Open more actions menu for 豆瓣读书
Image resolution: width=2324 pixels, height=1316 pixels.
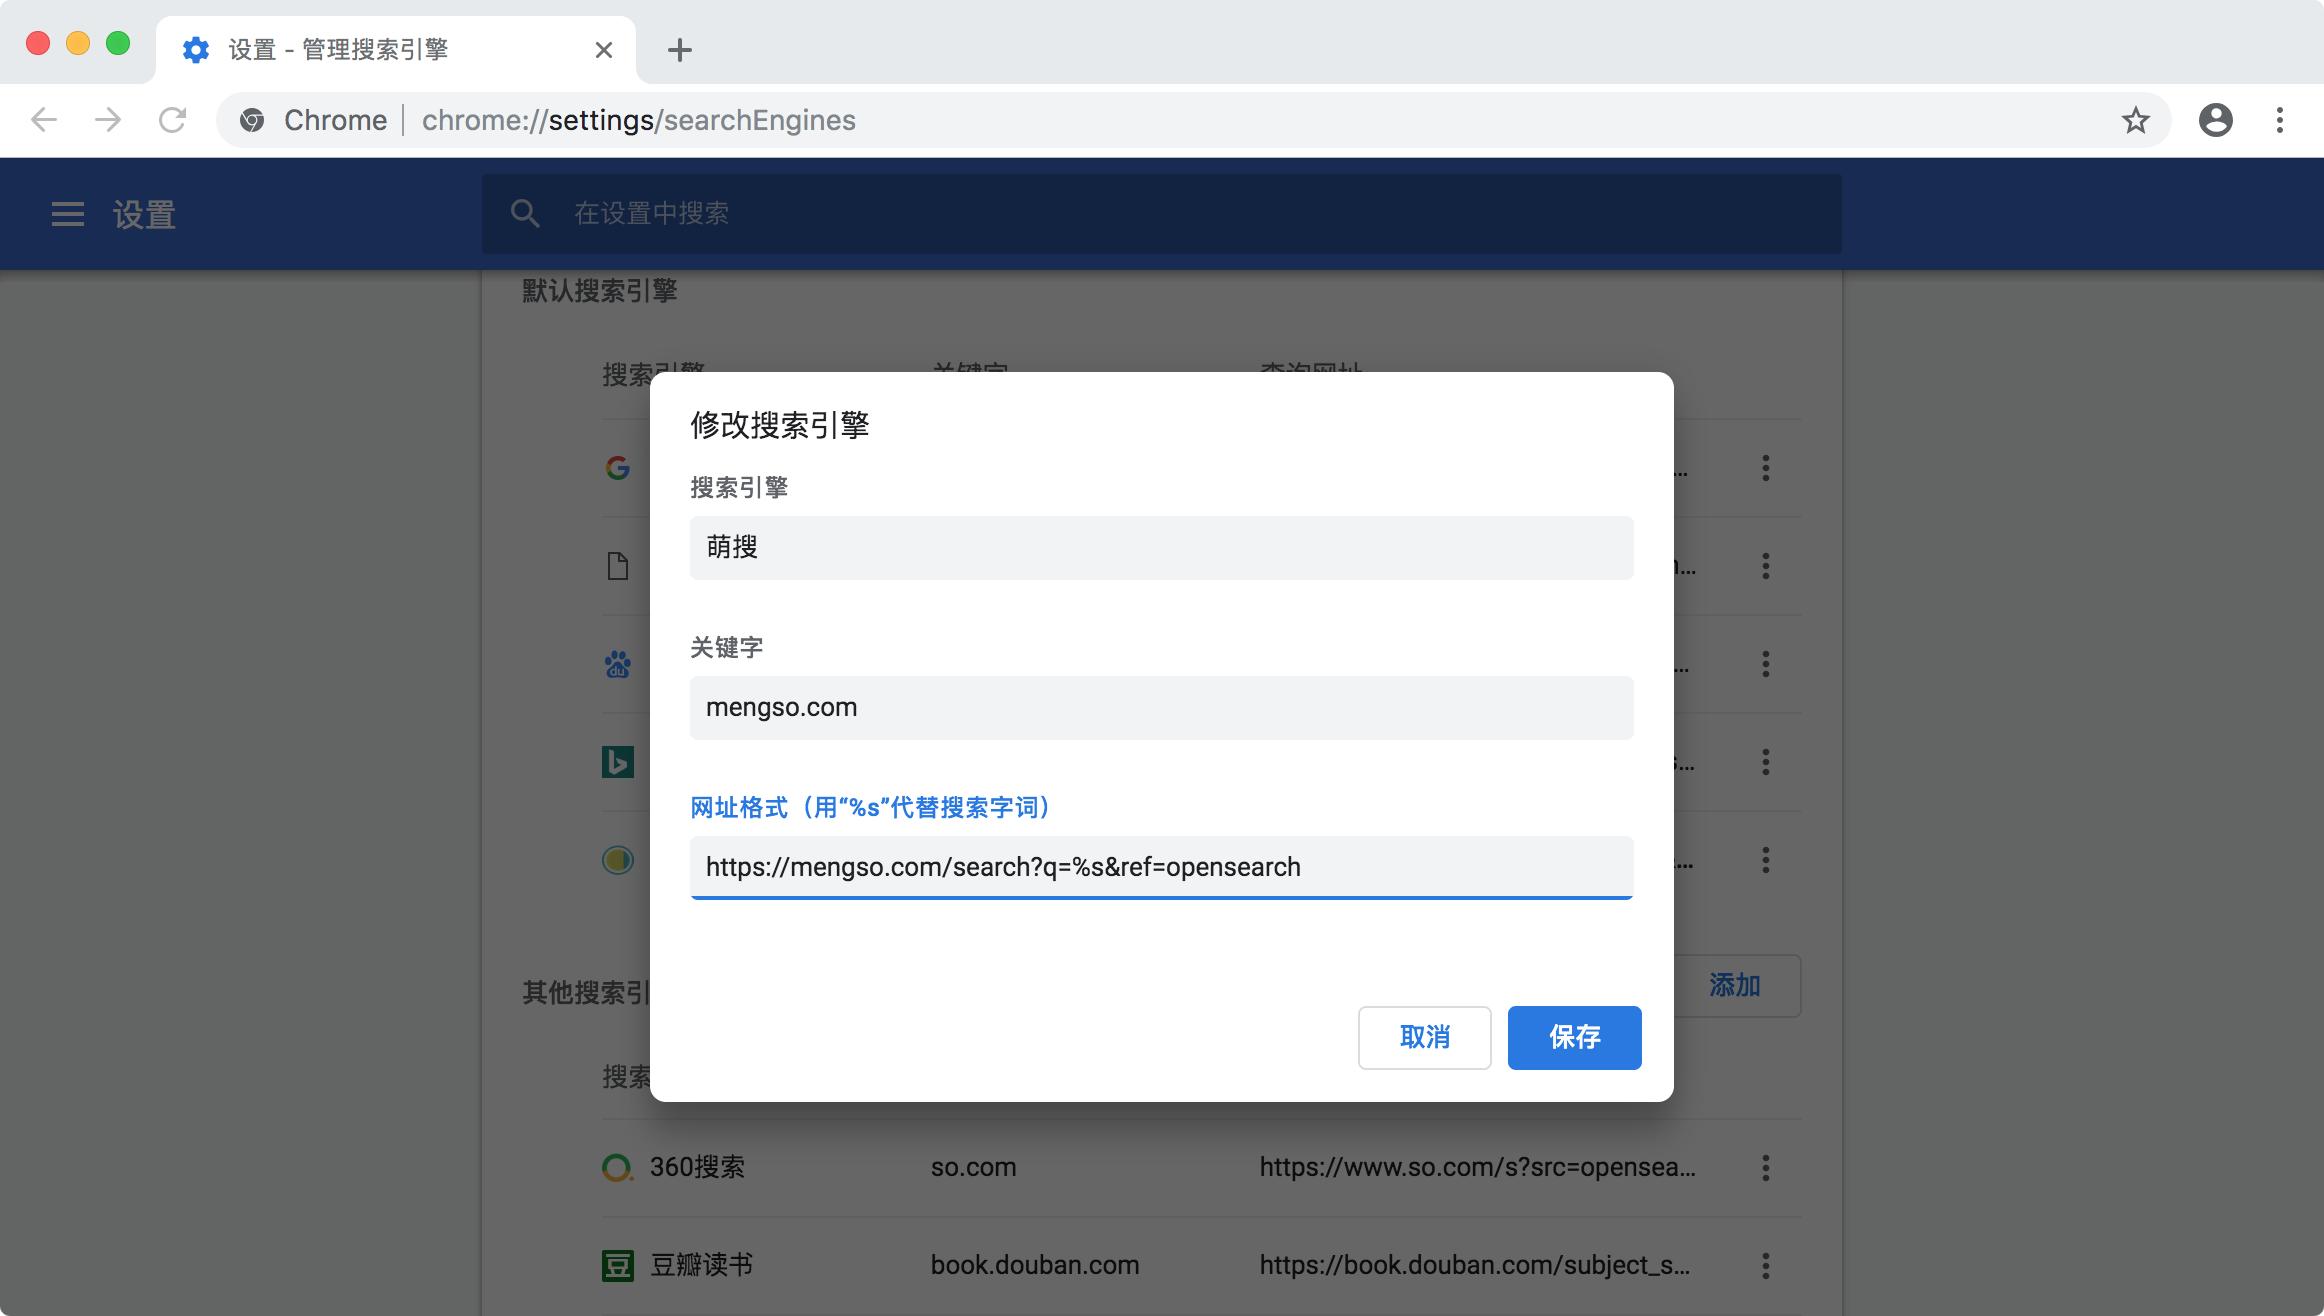(x=1766, y=1264)
